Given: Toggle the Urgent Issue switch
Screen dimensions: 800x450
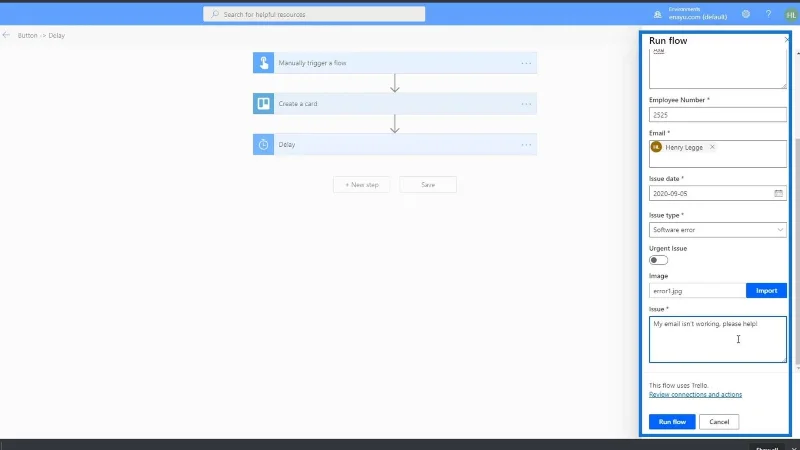Looking at the screenshot, I should (658, 260).
